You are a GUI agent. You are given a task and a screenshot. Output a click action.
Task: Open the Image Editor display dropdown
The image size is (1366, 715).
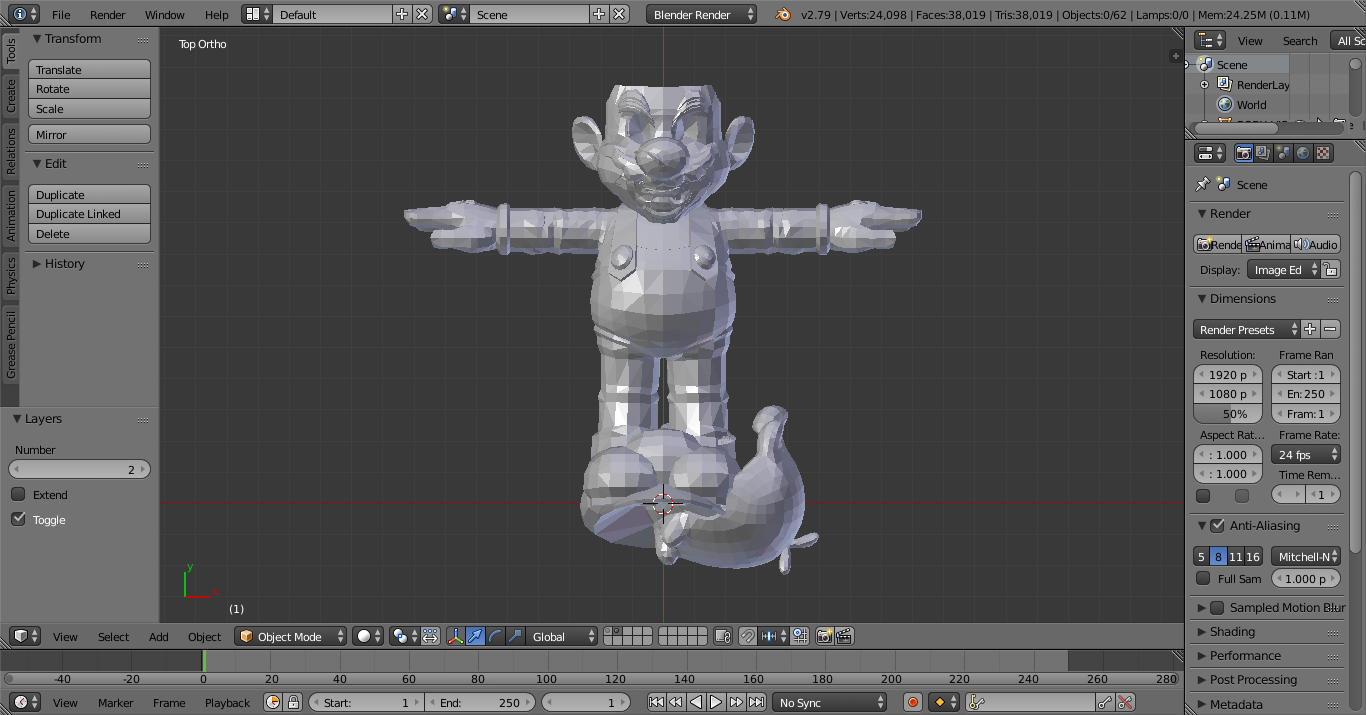tap(1284, 270)
